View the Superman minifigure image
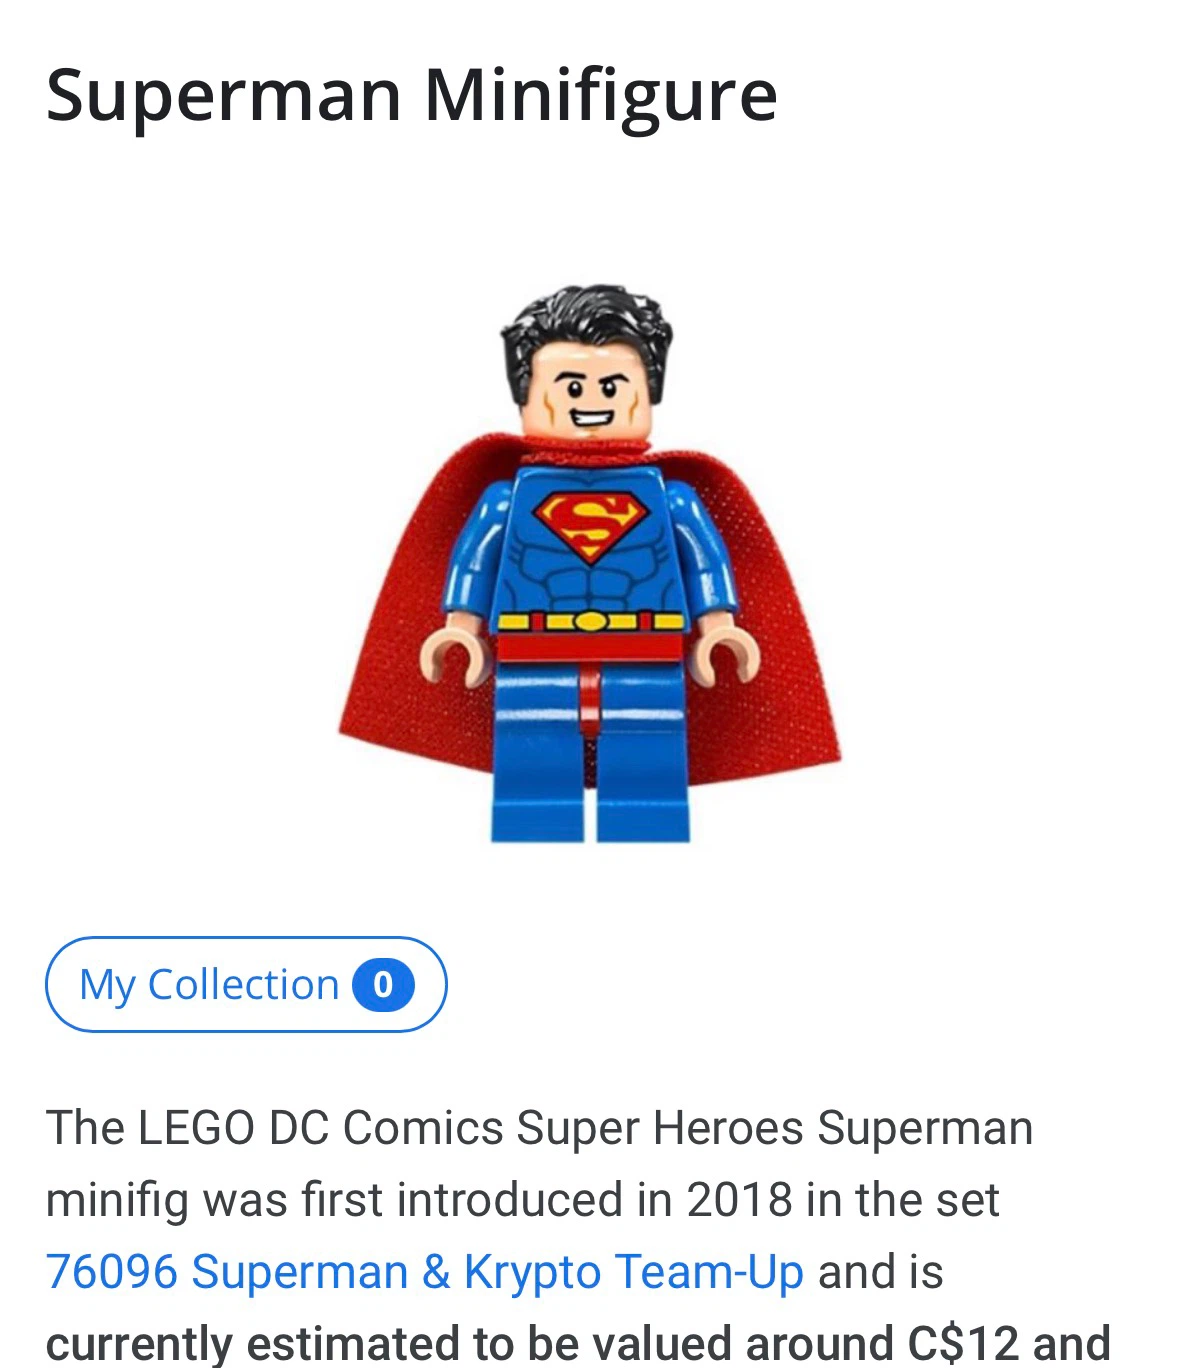The width and height of the screenshot is (1179, 1368). [x=590, y=562]
